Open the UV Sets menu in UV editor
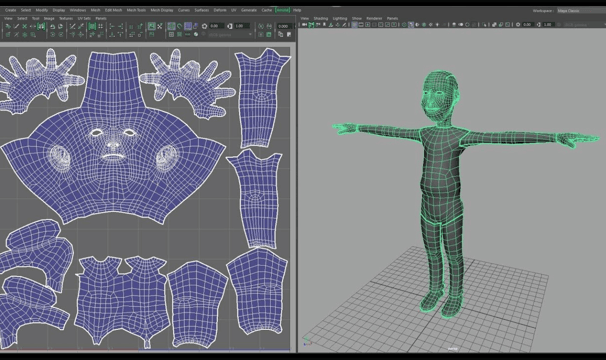 pyautogui.click(x=84, y=18)
